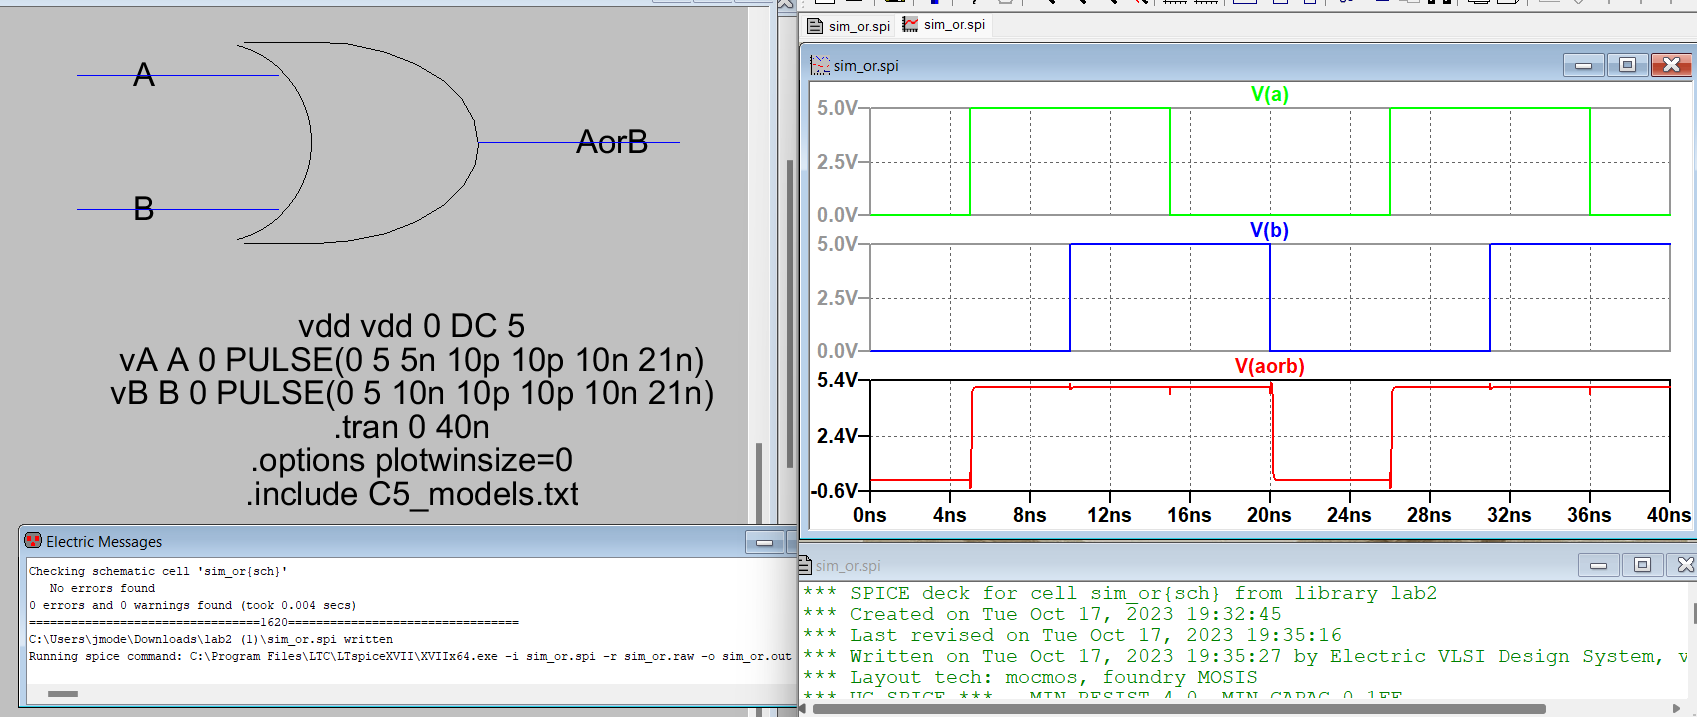
Task: Click the netlist window horizontal scrollbar
Action: (x=1180, y=709)
